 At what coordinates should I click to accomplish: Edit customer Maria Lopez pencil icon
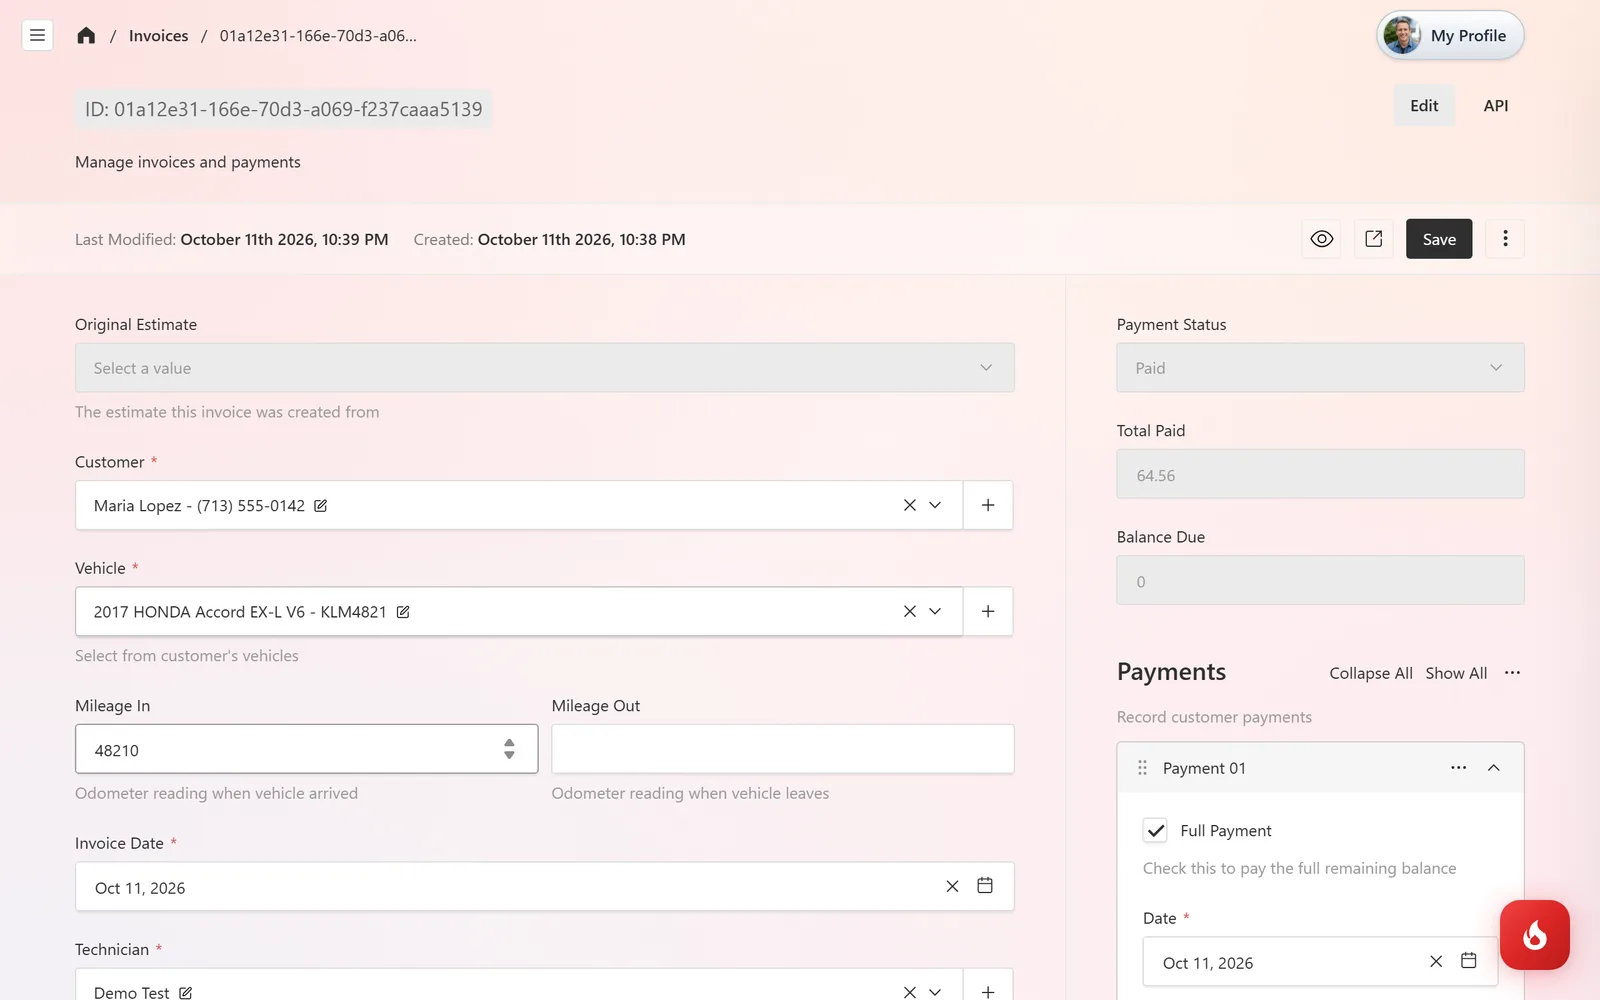click(321, 506)
